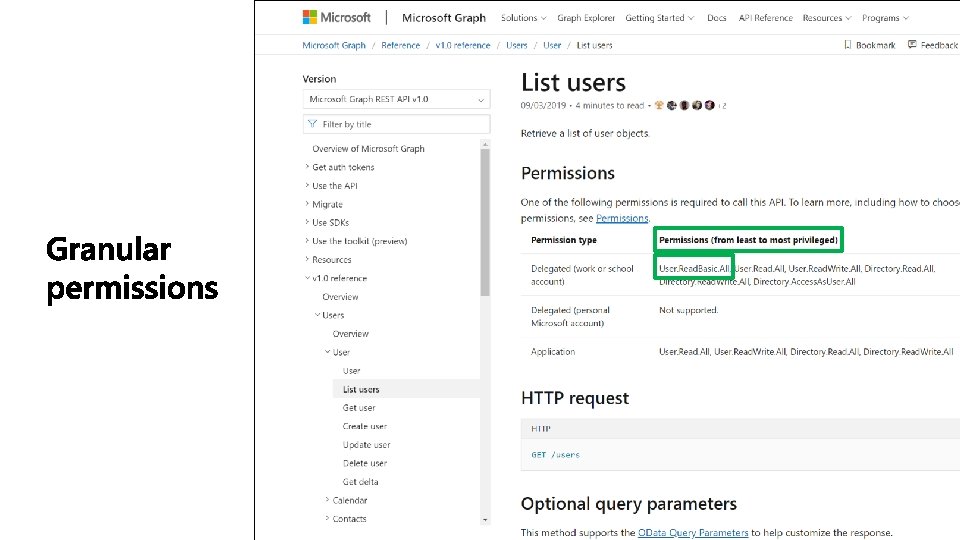The image size is (960, 540).
Task: Expand the Calendar tree node
Action: click(x=328, y=500)
